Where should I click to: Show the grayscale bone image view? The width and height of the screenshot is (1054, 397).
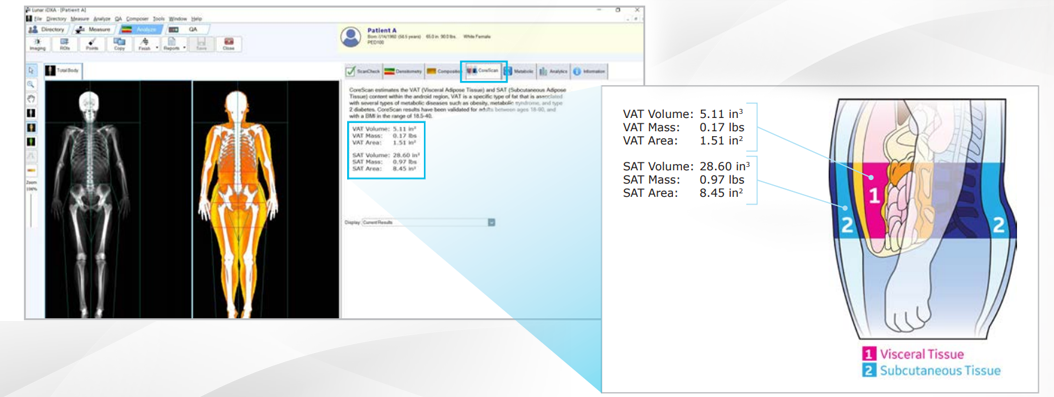pyautogui.click(x=31, y=113)
